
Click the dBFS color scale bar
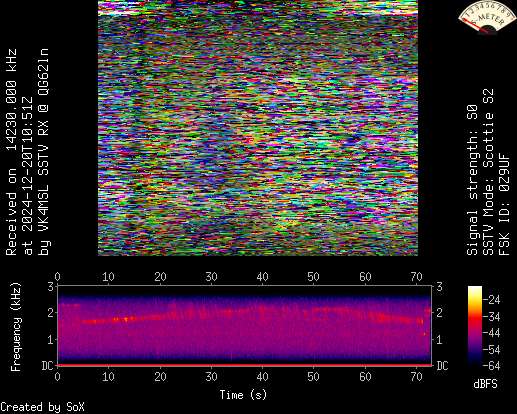click(x=475, y=326)
